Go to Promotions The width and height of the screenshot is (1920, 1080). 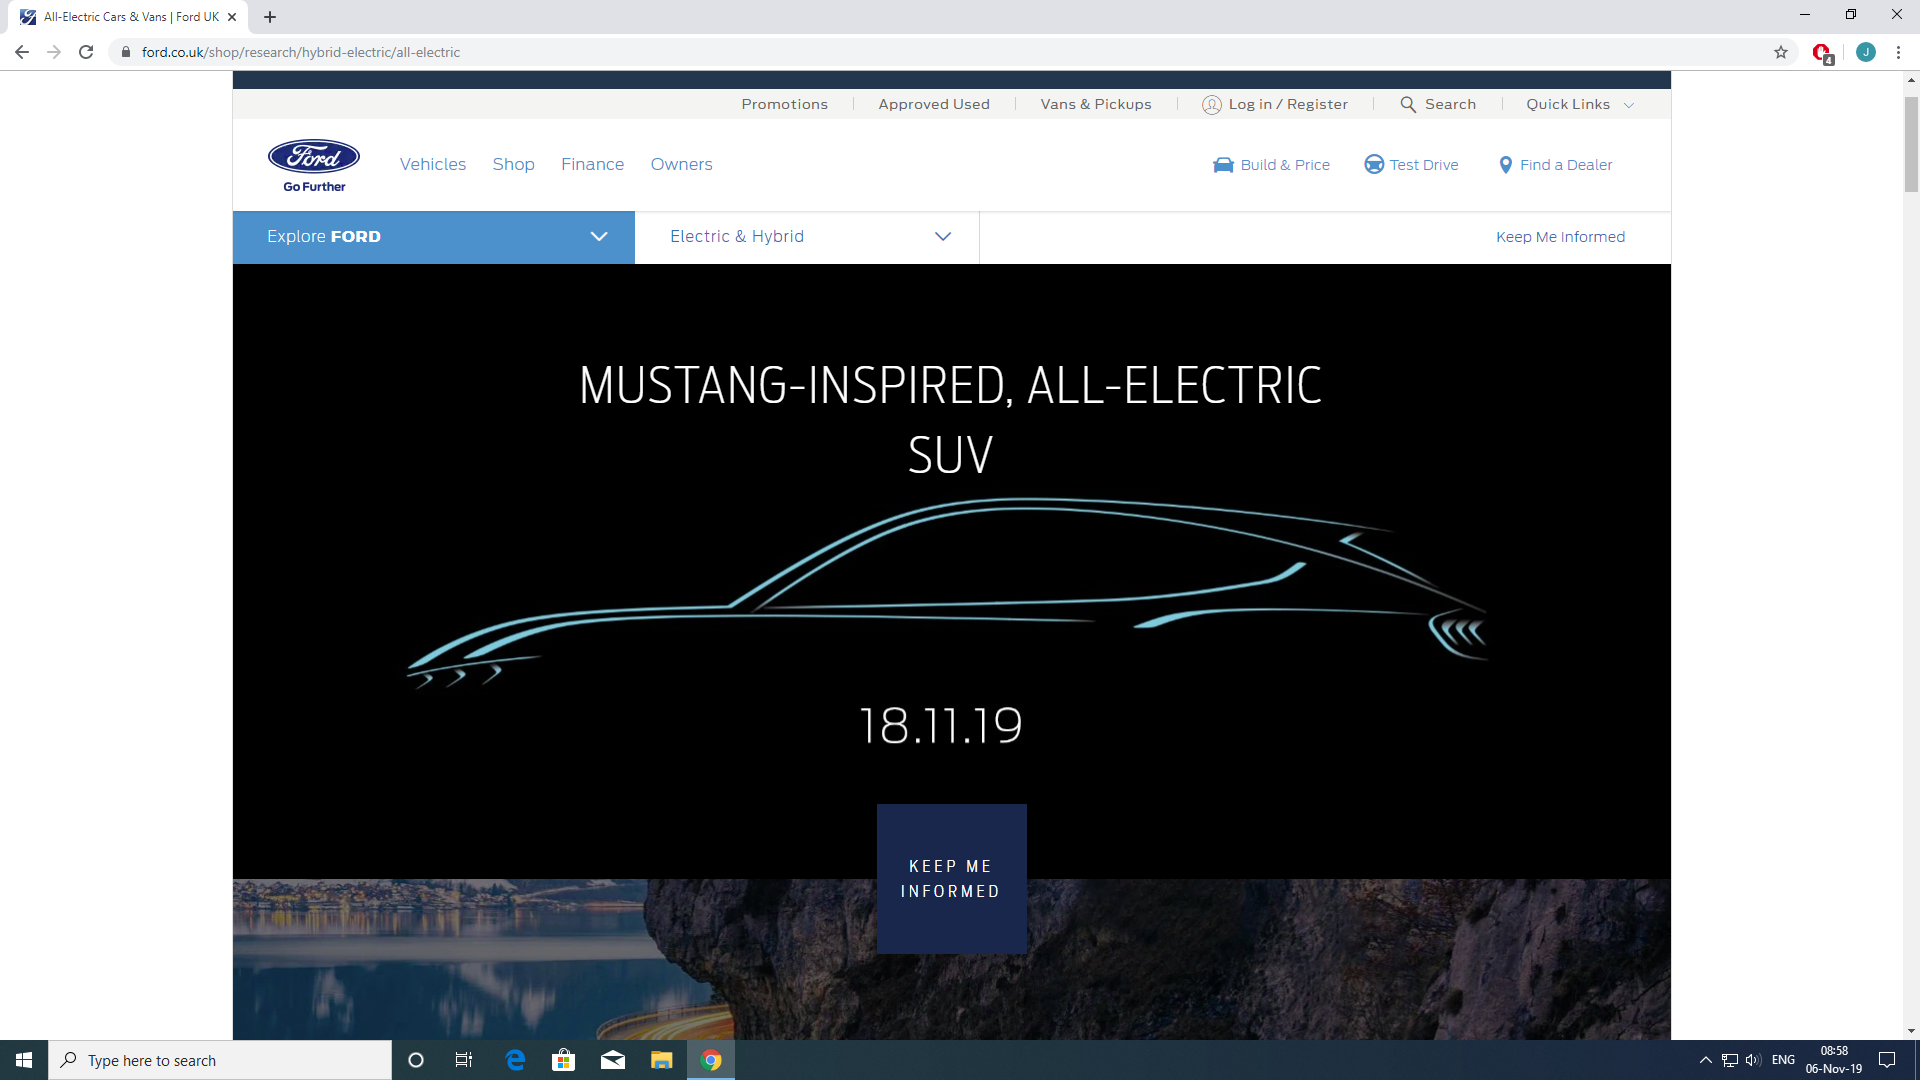784,104
